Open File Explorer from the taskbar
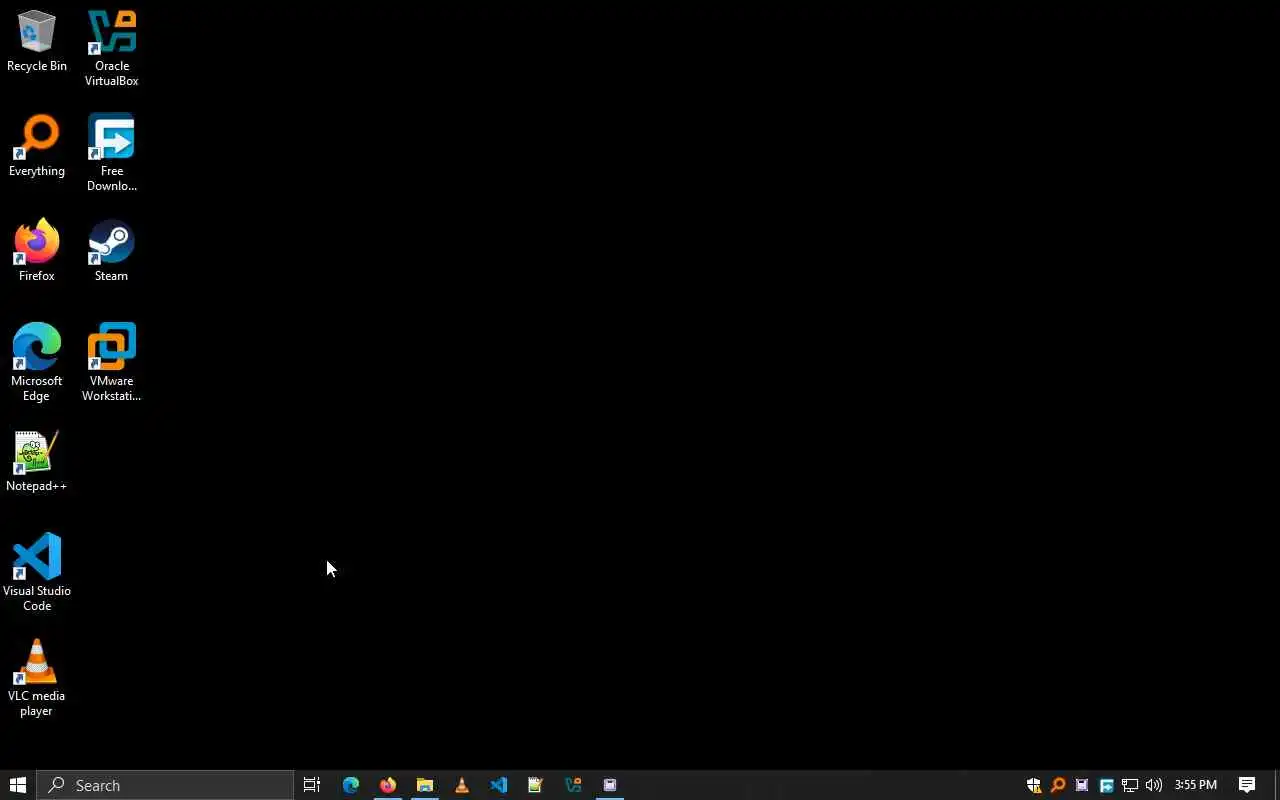Image resolution: width=1280 pixels, height=800 pixels. (425, 785)
